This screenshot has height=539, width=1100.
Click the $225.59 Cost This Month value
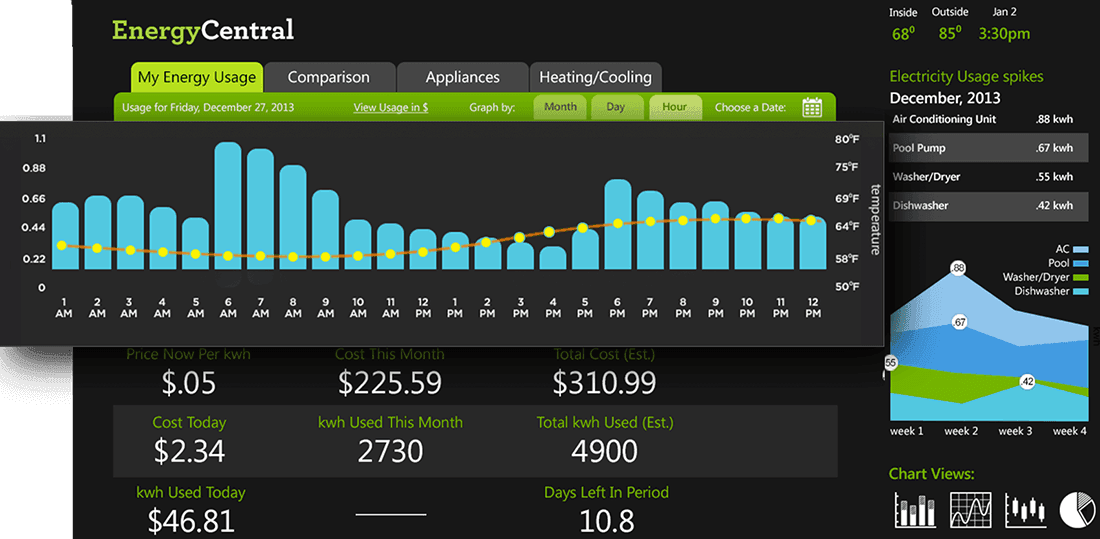coord(390,382)
